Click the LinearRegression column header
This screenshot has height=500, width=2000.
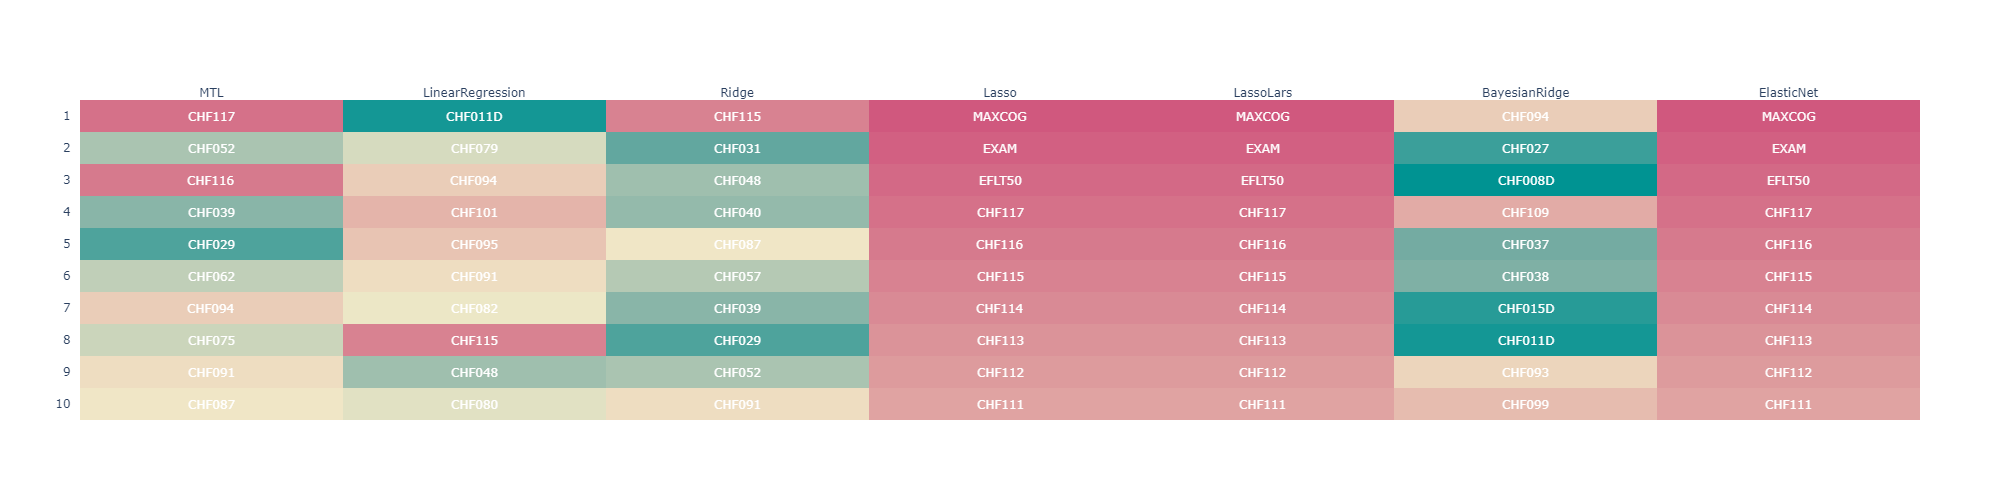474,92
